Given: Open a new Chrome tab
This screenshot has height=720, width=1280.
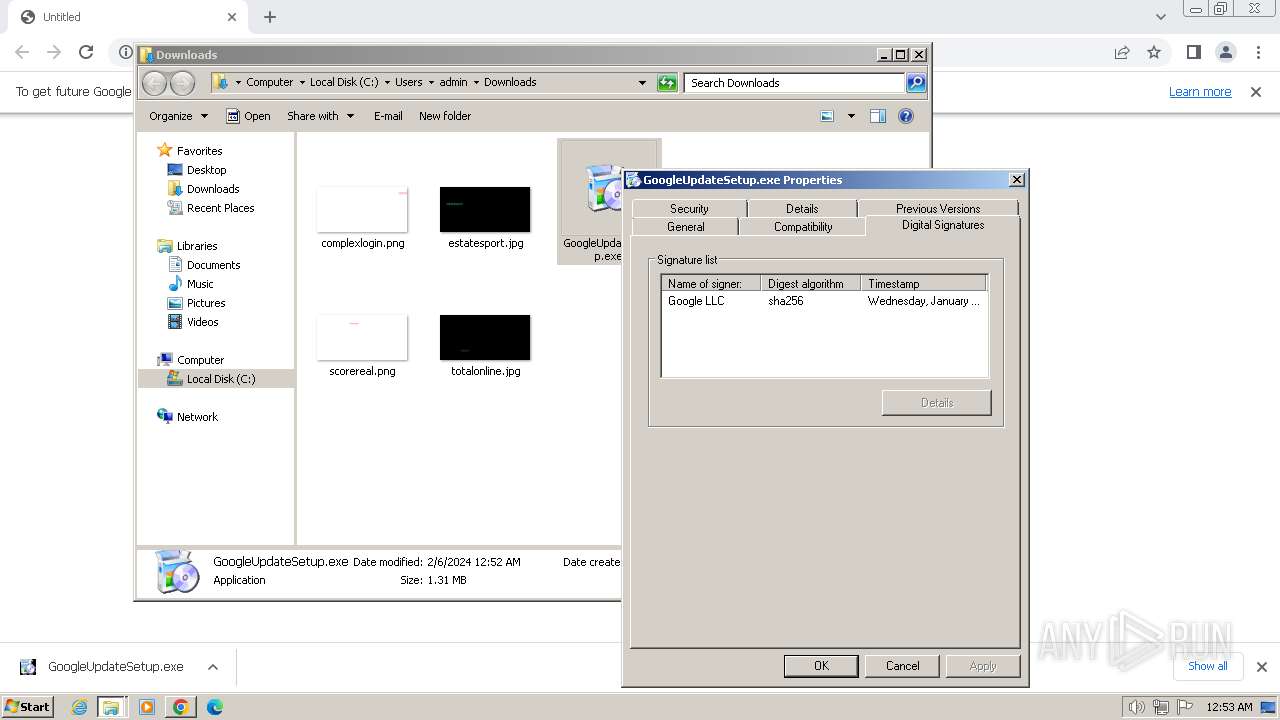Looking at the screenshot, I should point(270,17).
